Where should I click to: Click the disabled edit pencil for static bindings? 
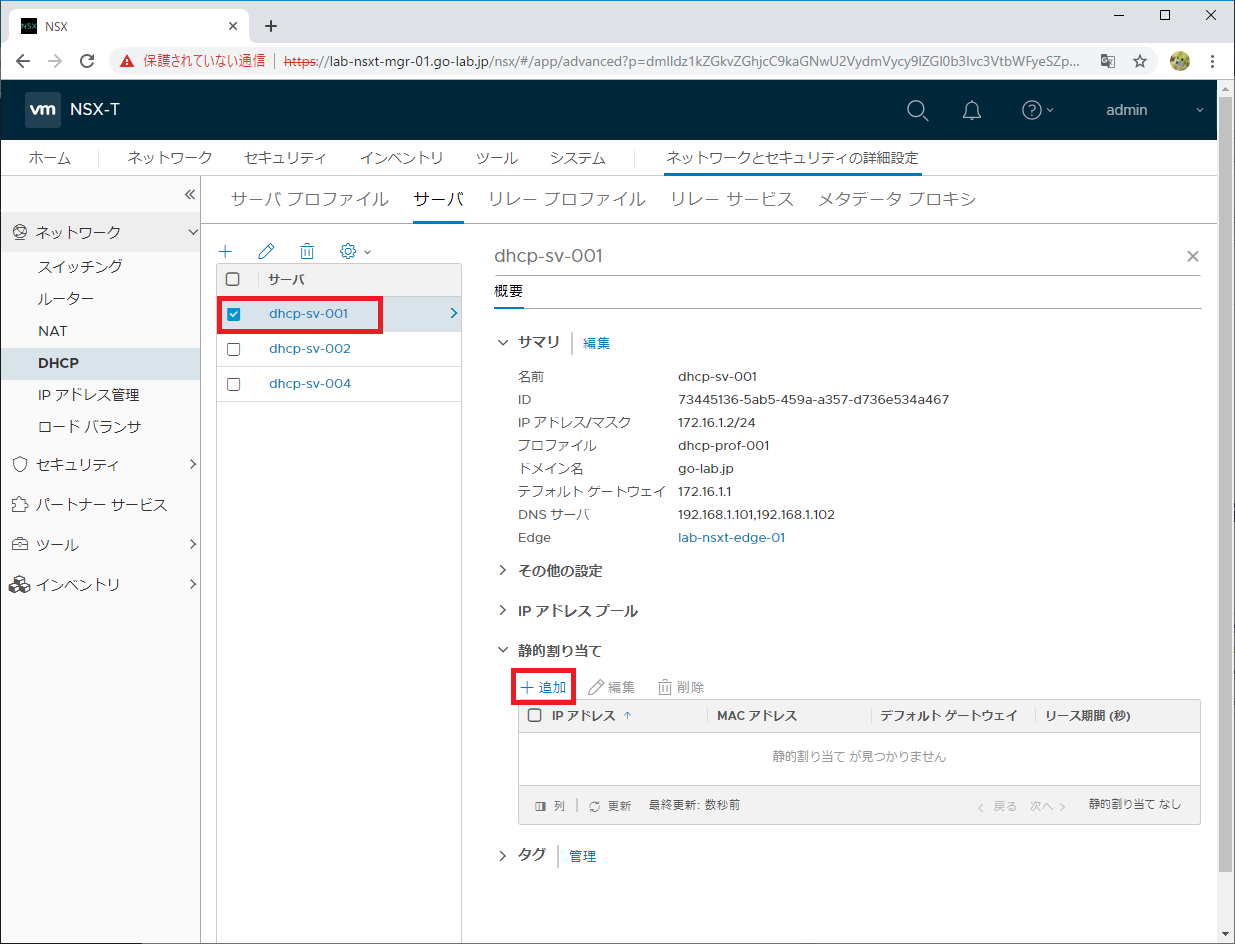611,687
